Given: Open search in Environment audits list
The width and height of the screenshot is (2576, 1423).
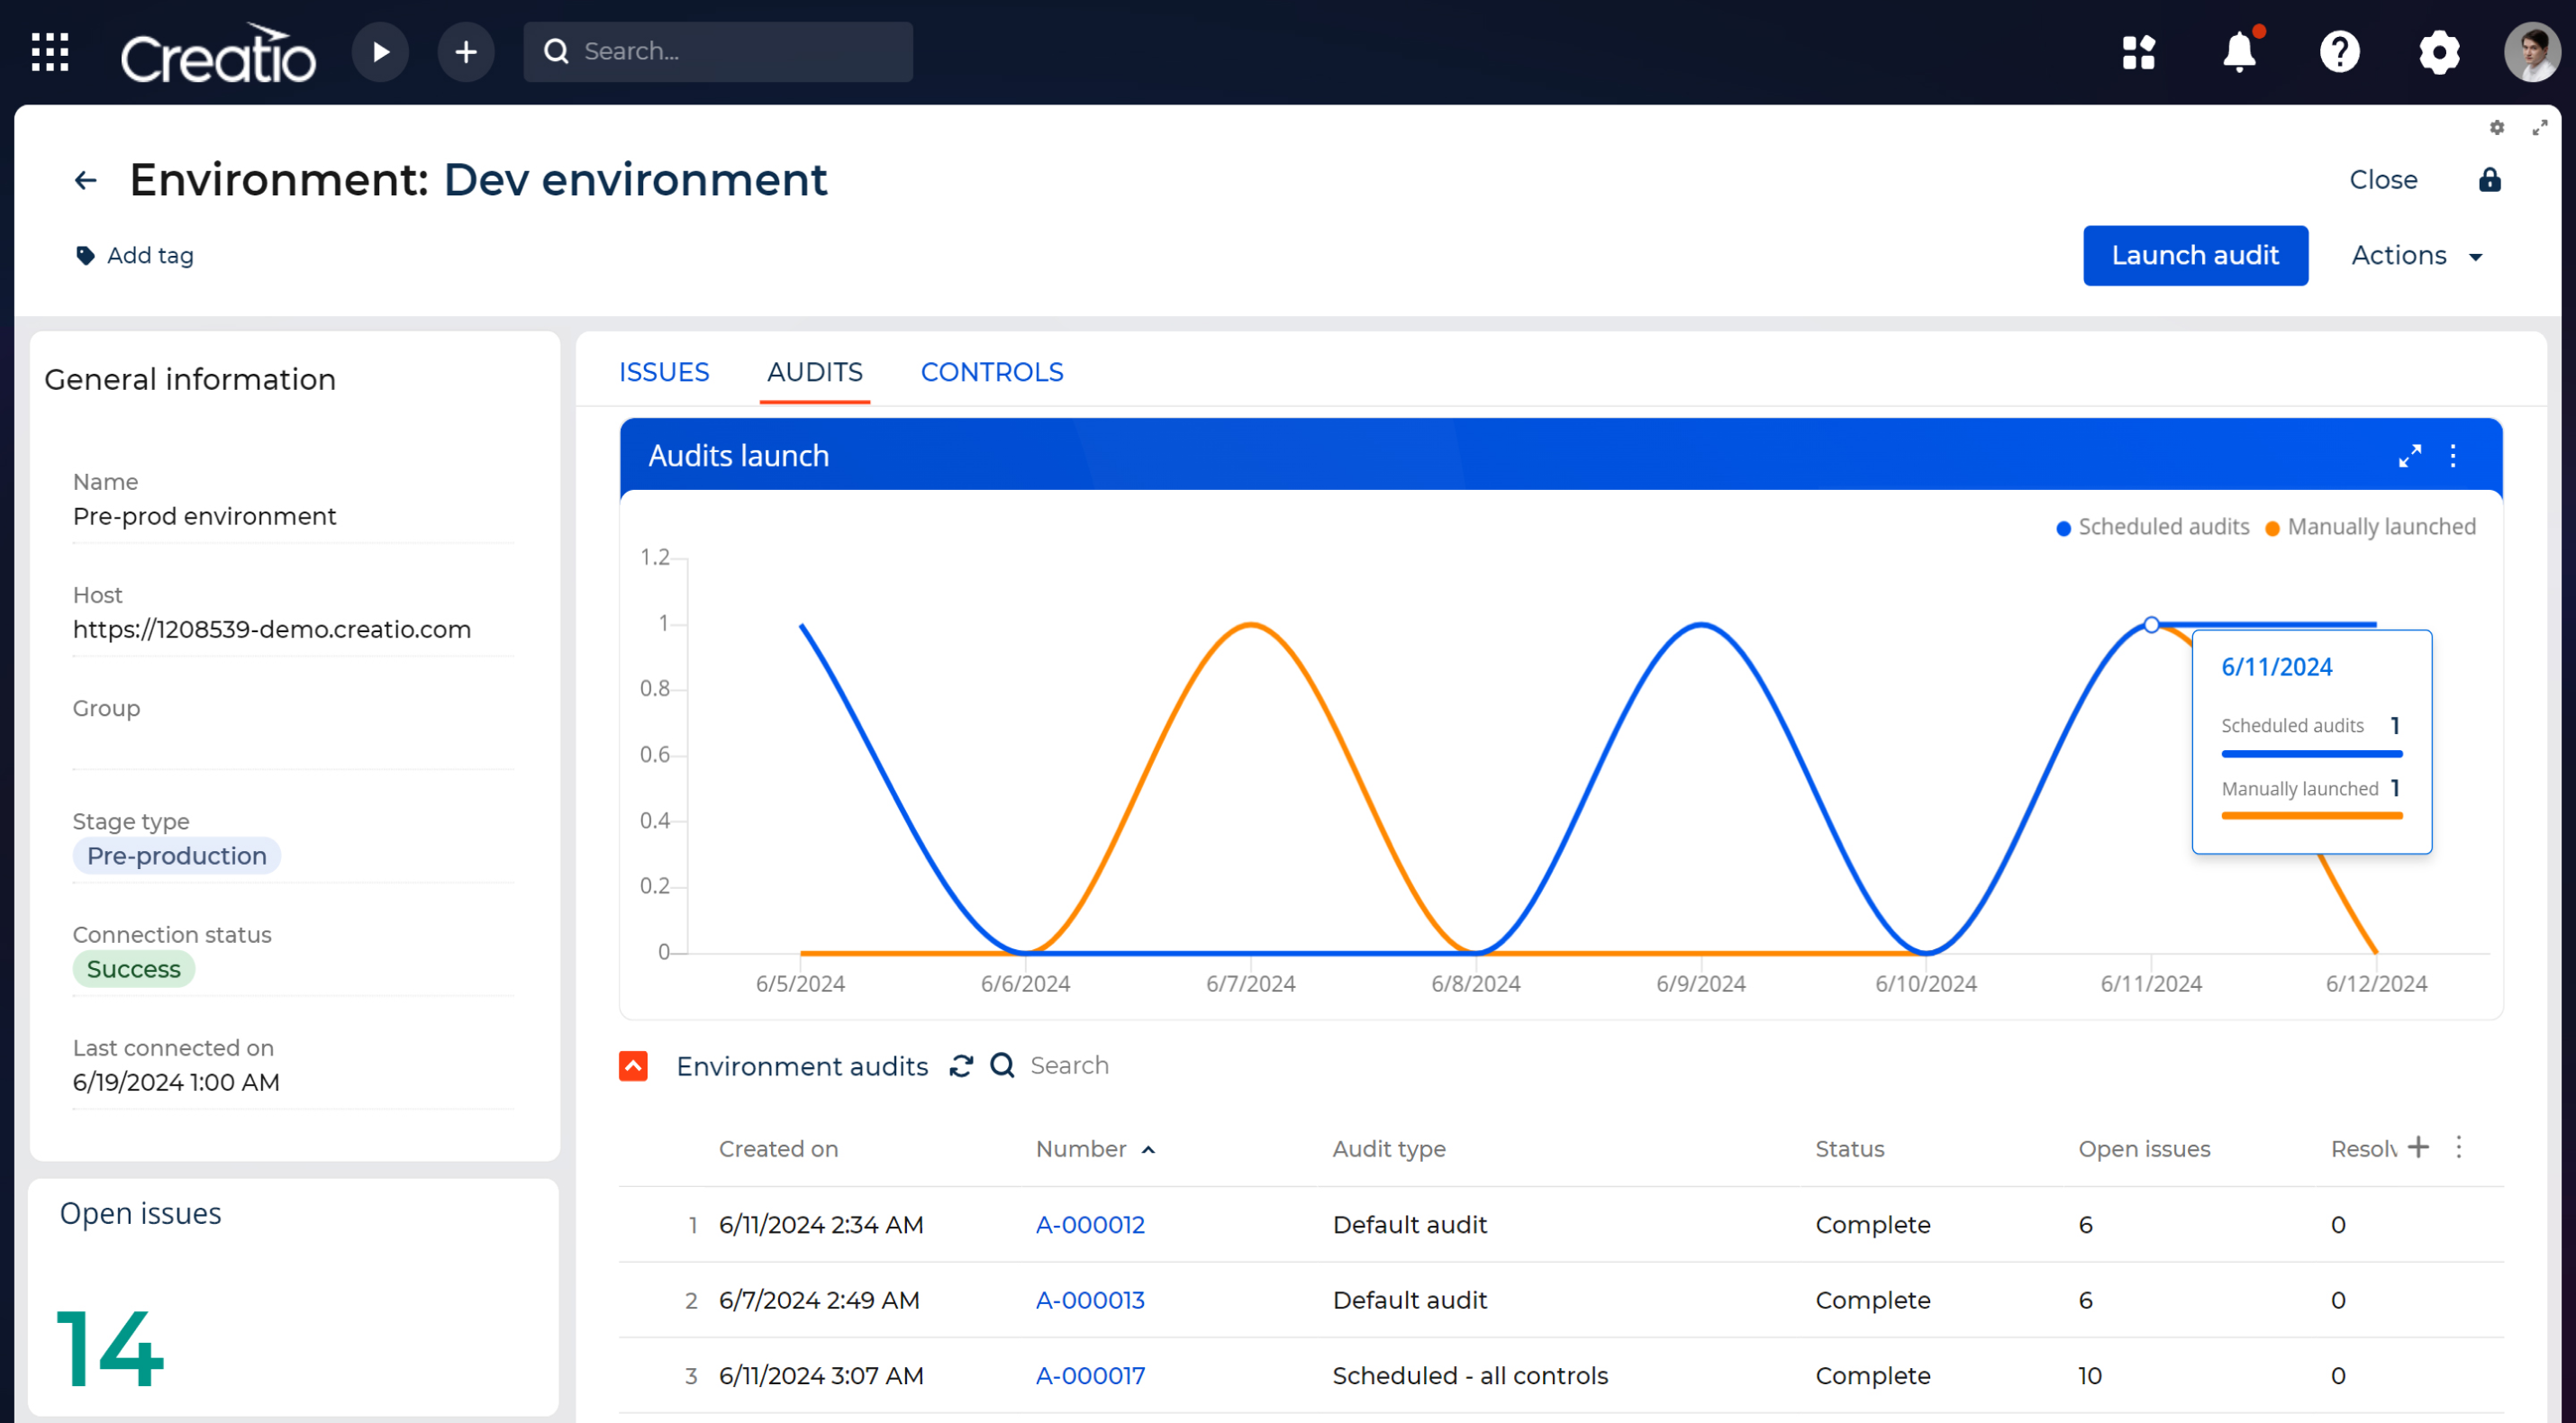Looking at the screenshot, I should click(x=1001, y=1066).
